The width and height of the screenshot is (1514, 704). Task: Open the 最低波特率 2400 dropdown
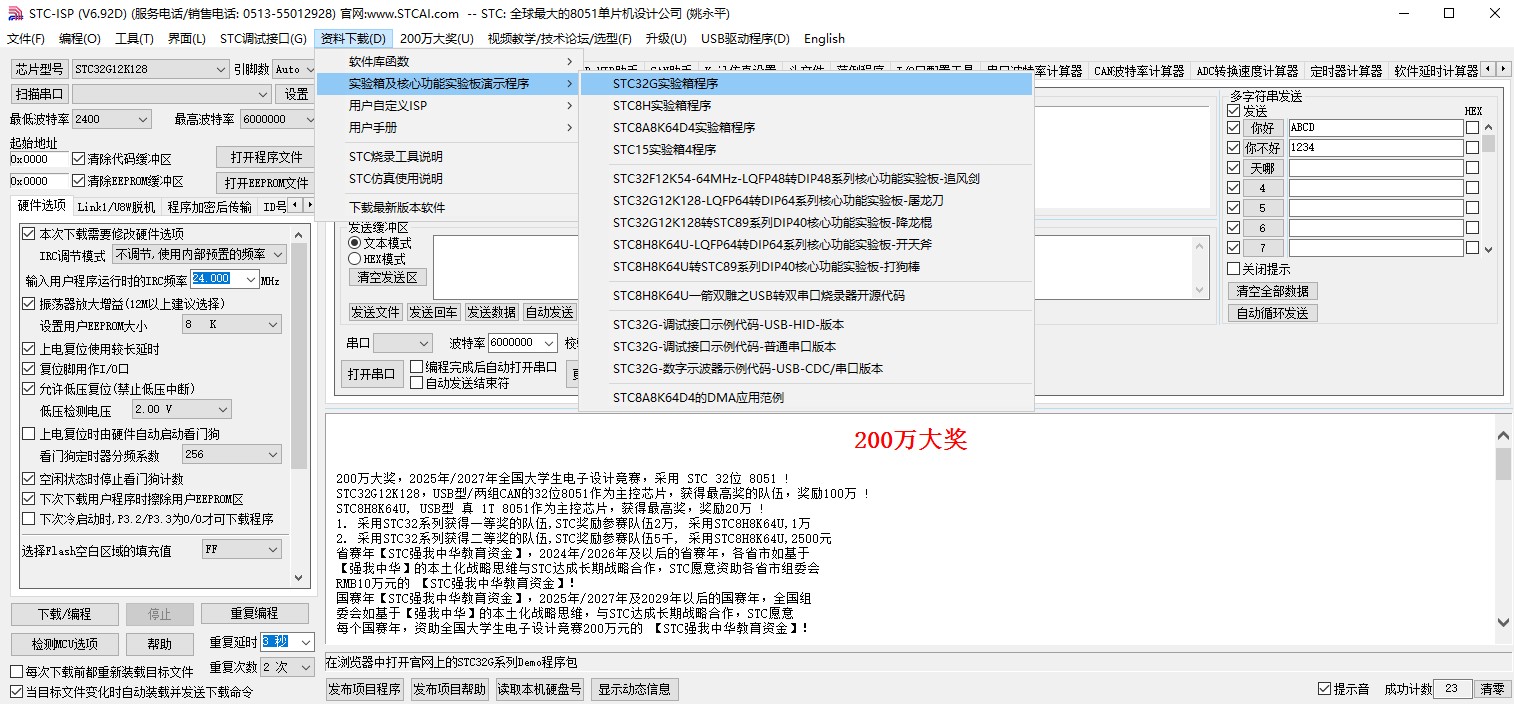coord(112,119)
